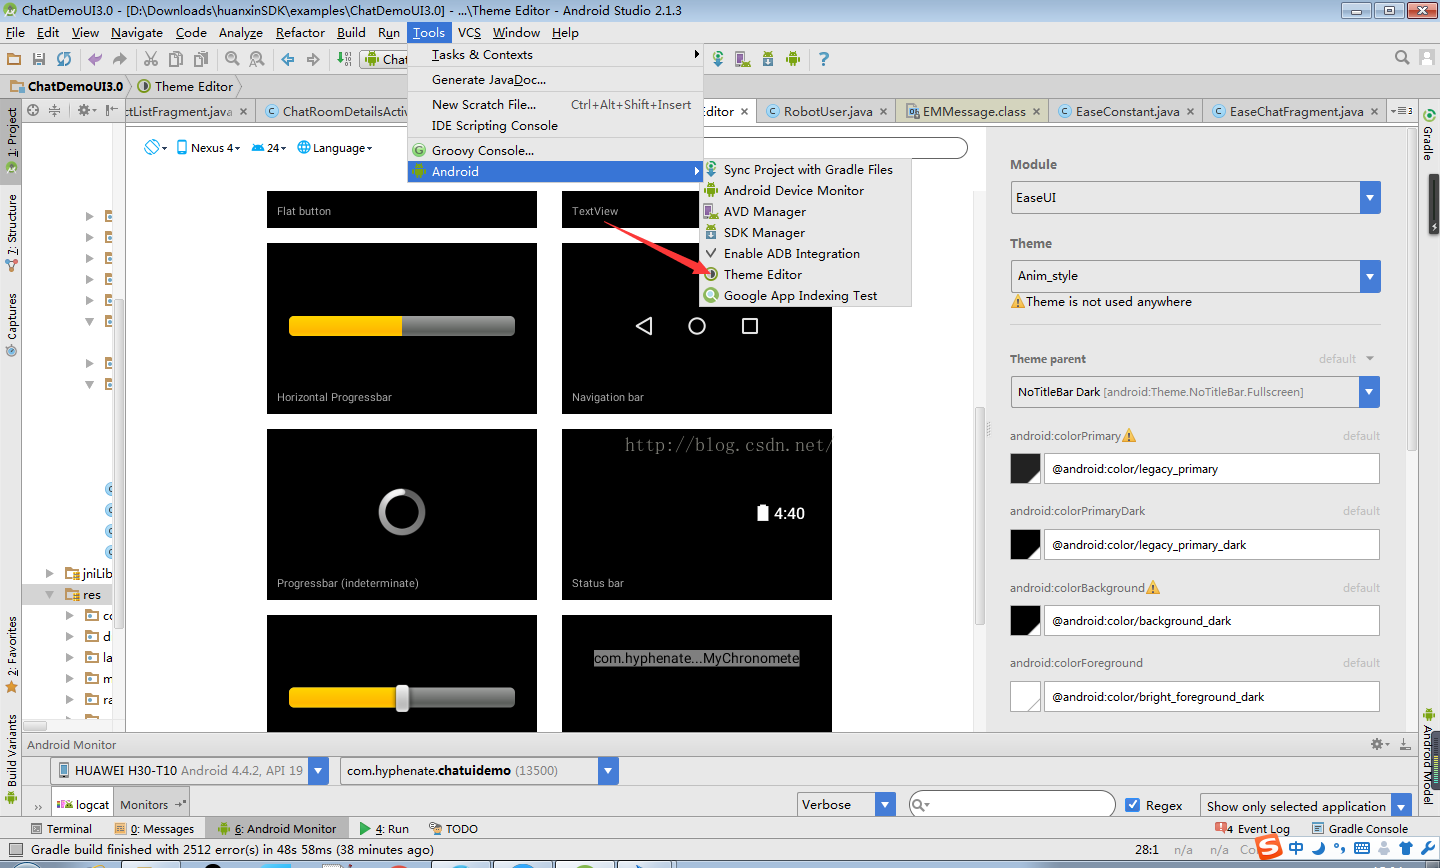
Task: Open Project panel settings gear
Action: pos(85,110)
